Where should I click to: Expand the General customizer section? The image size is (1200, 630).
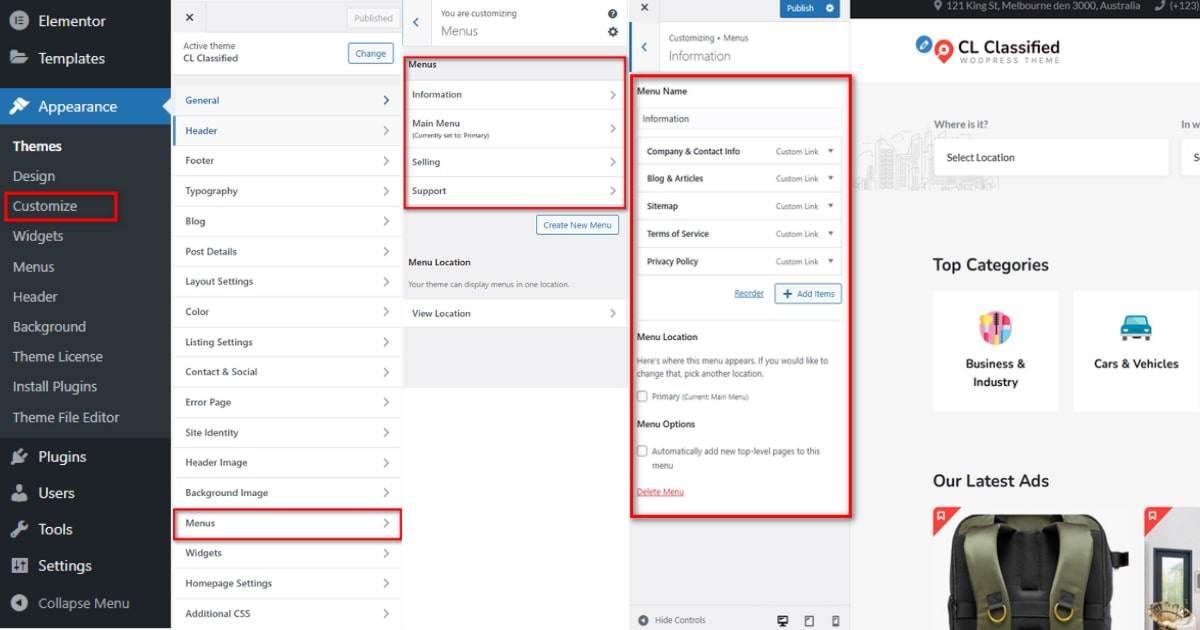(287, 100)
